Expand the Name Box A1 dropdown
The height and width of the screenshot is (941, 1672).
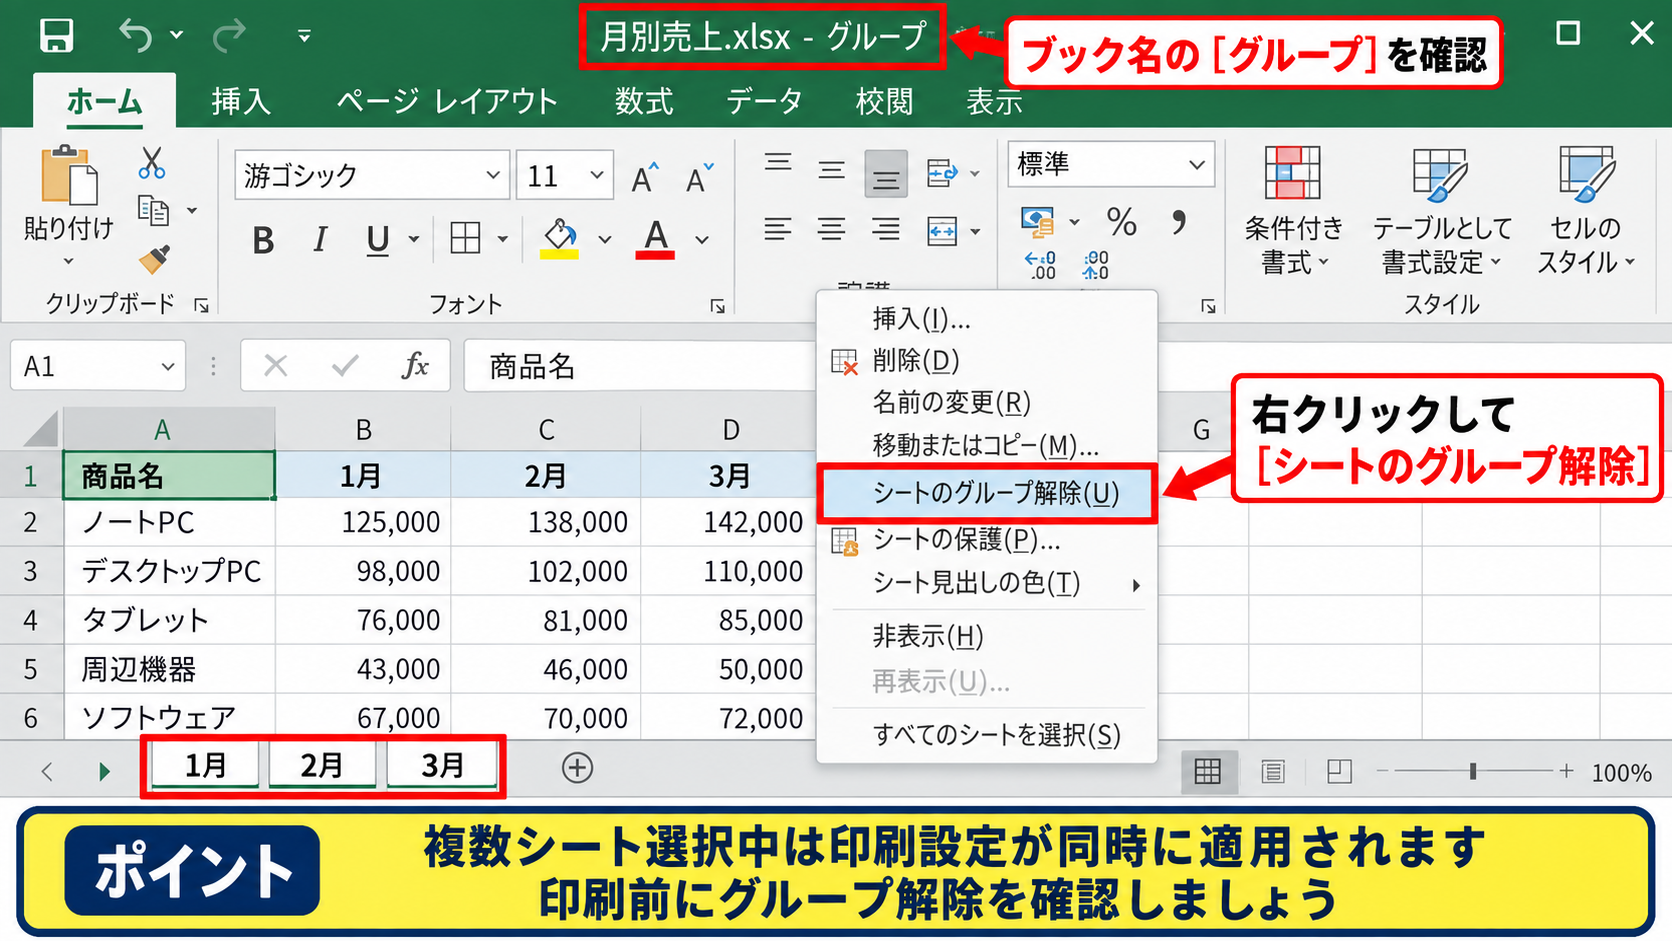[168, 366]
